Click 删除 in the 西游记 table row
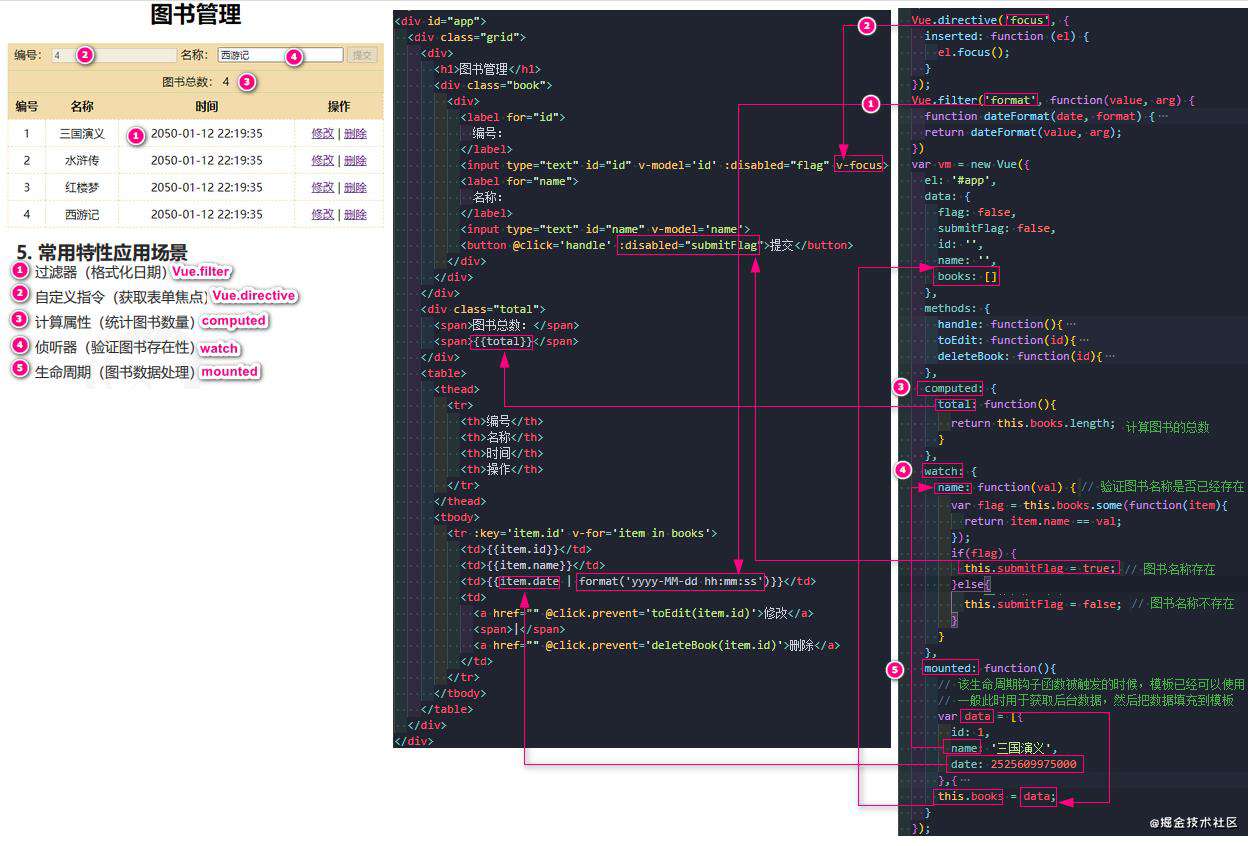Image resolution: width=1257 pixels, height=846 pixels. click(355, 214)
